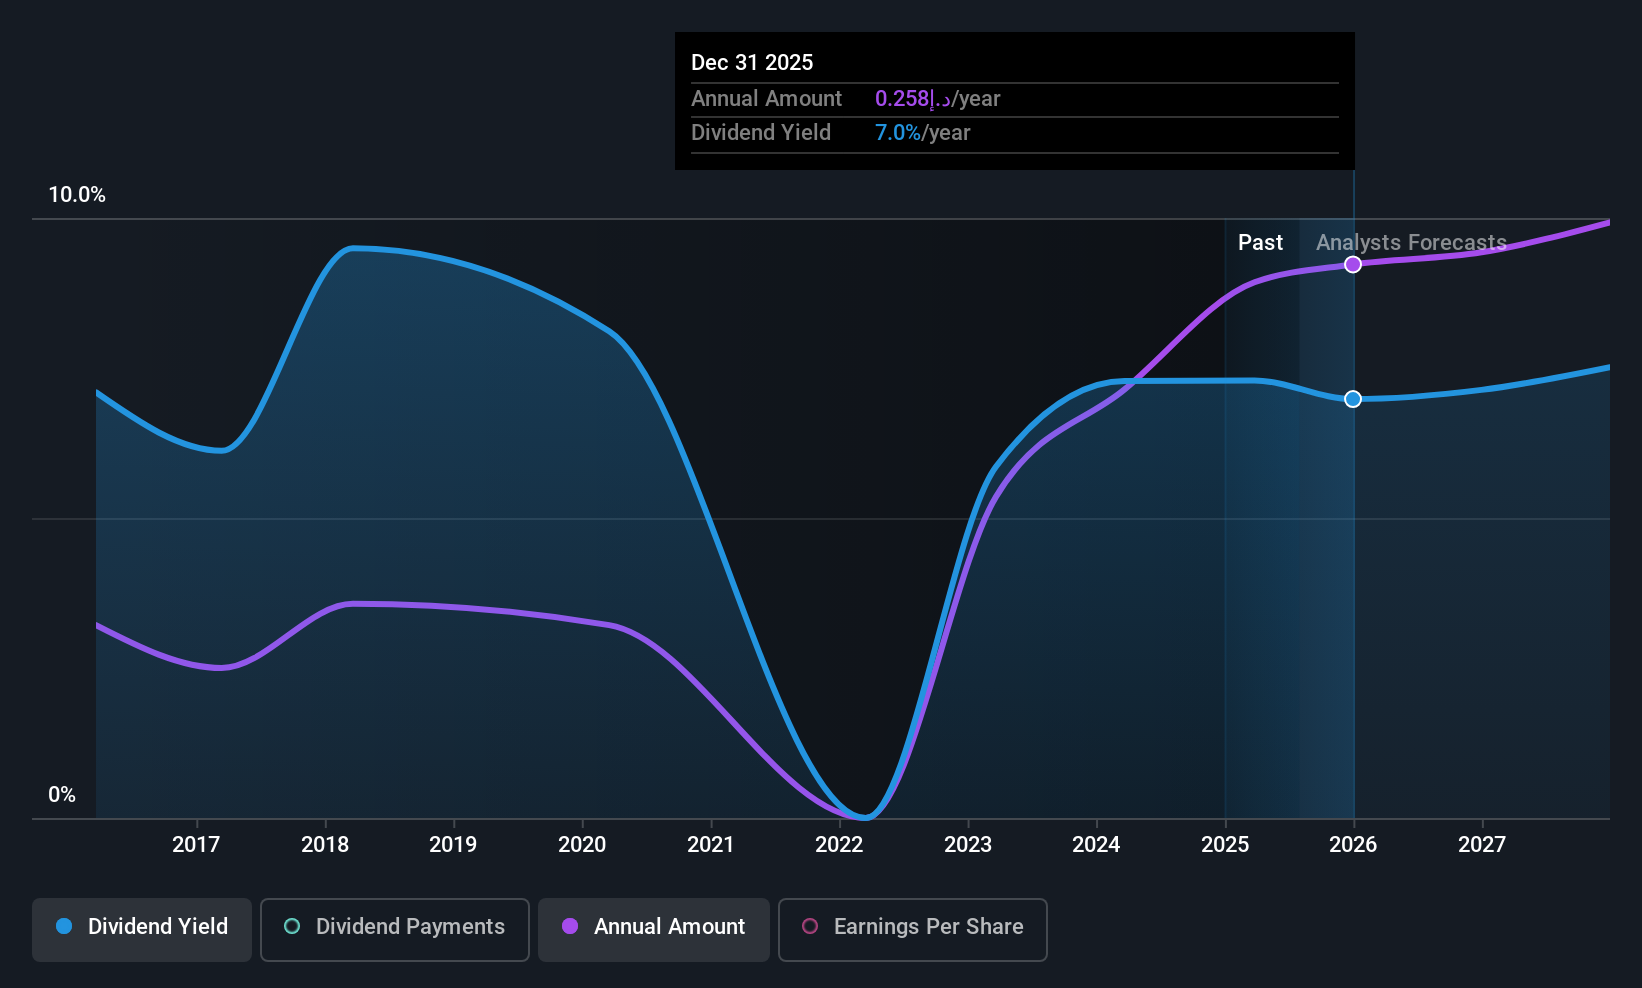1642x988 pixels.
Task: Click the 2019 x-axis year label
Action: point(453,845)
